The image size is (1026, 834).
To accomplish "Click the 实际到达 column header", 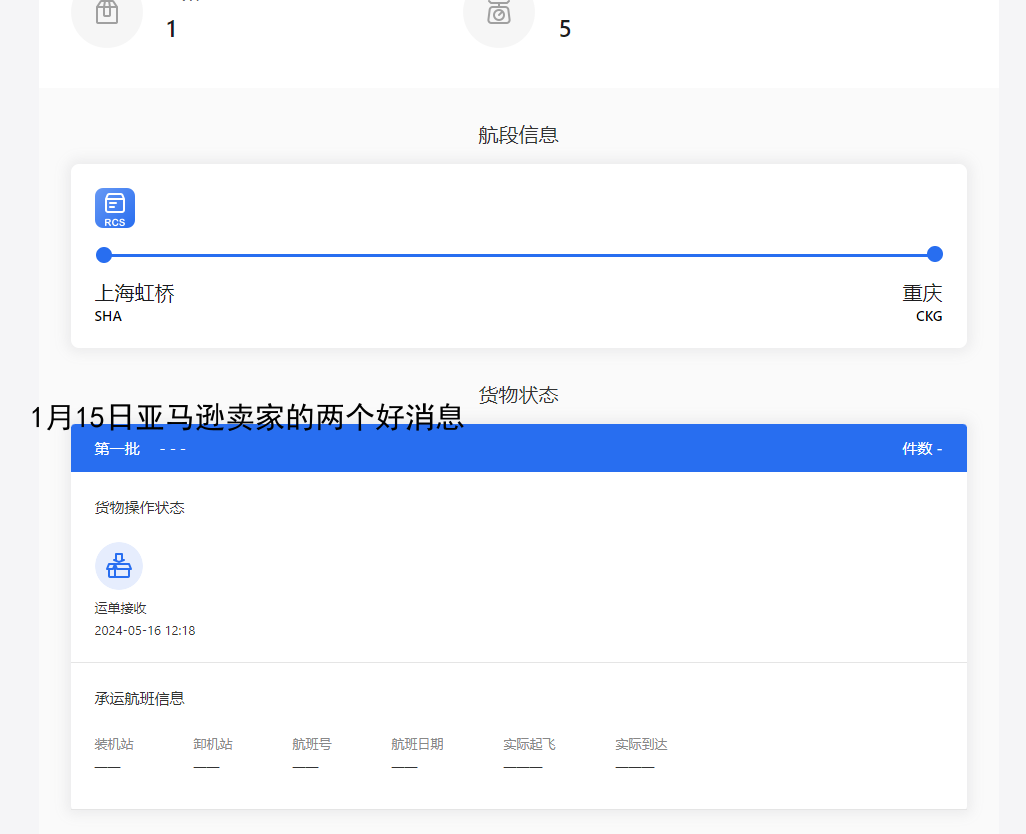I will [641, 745].
